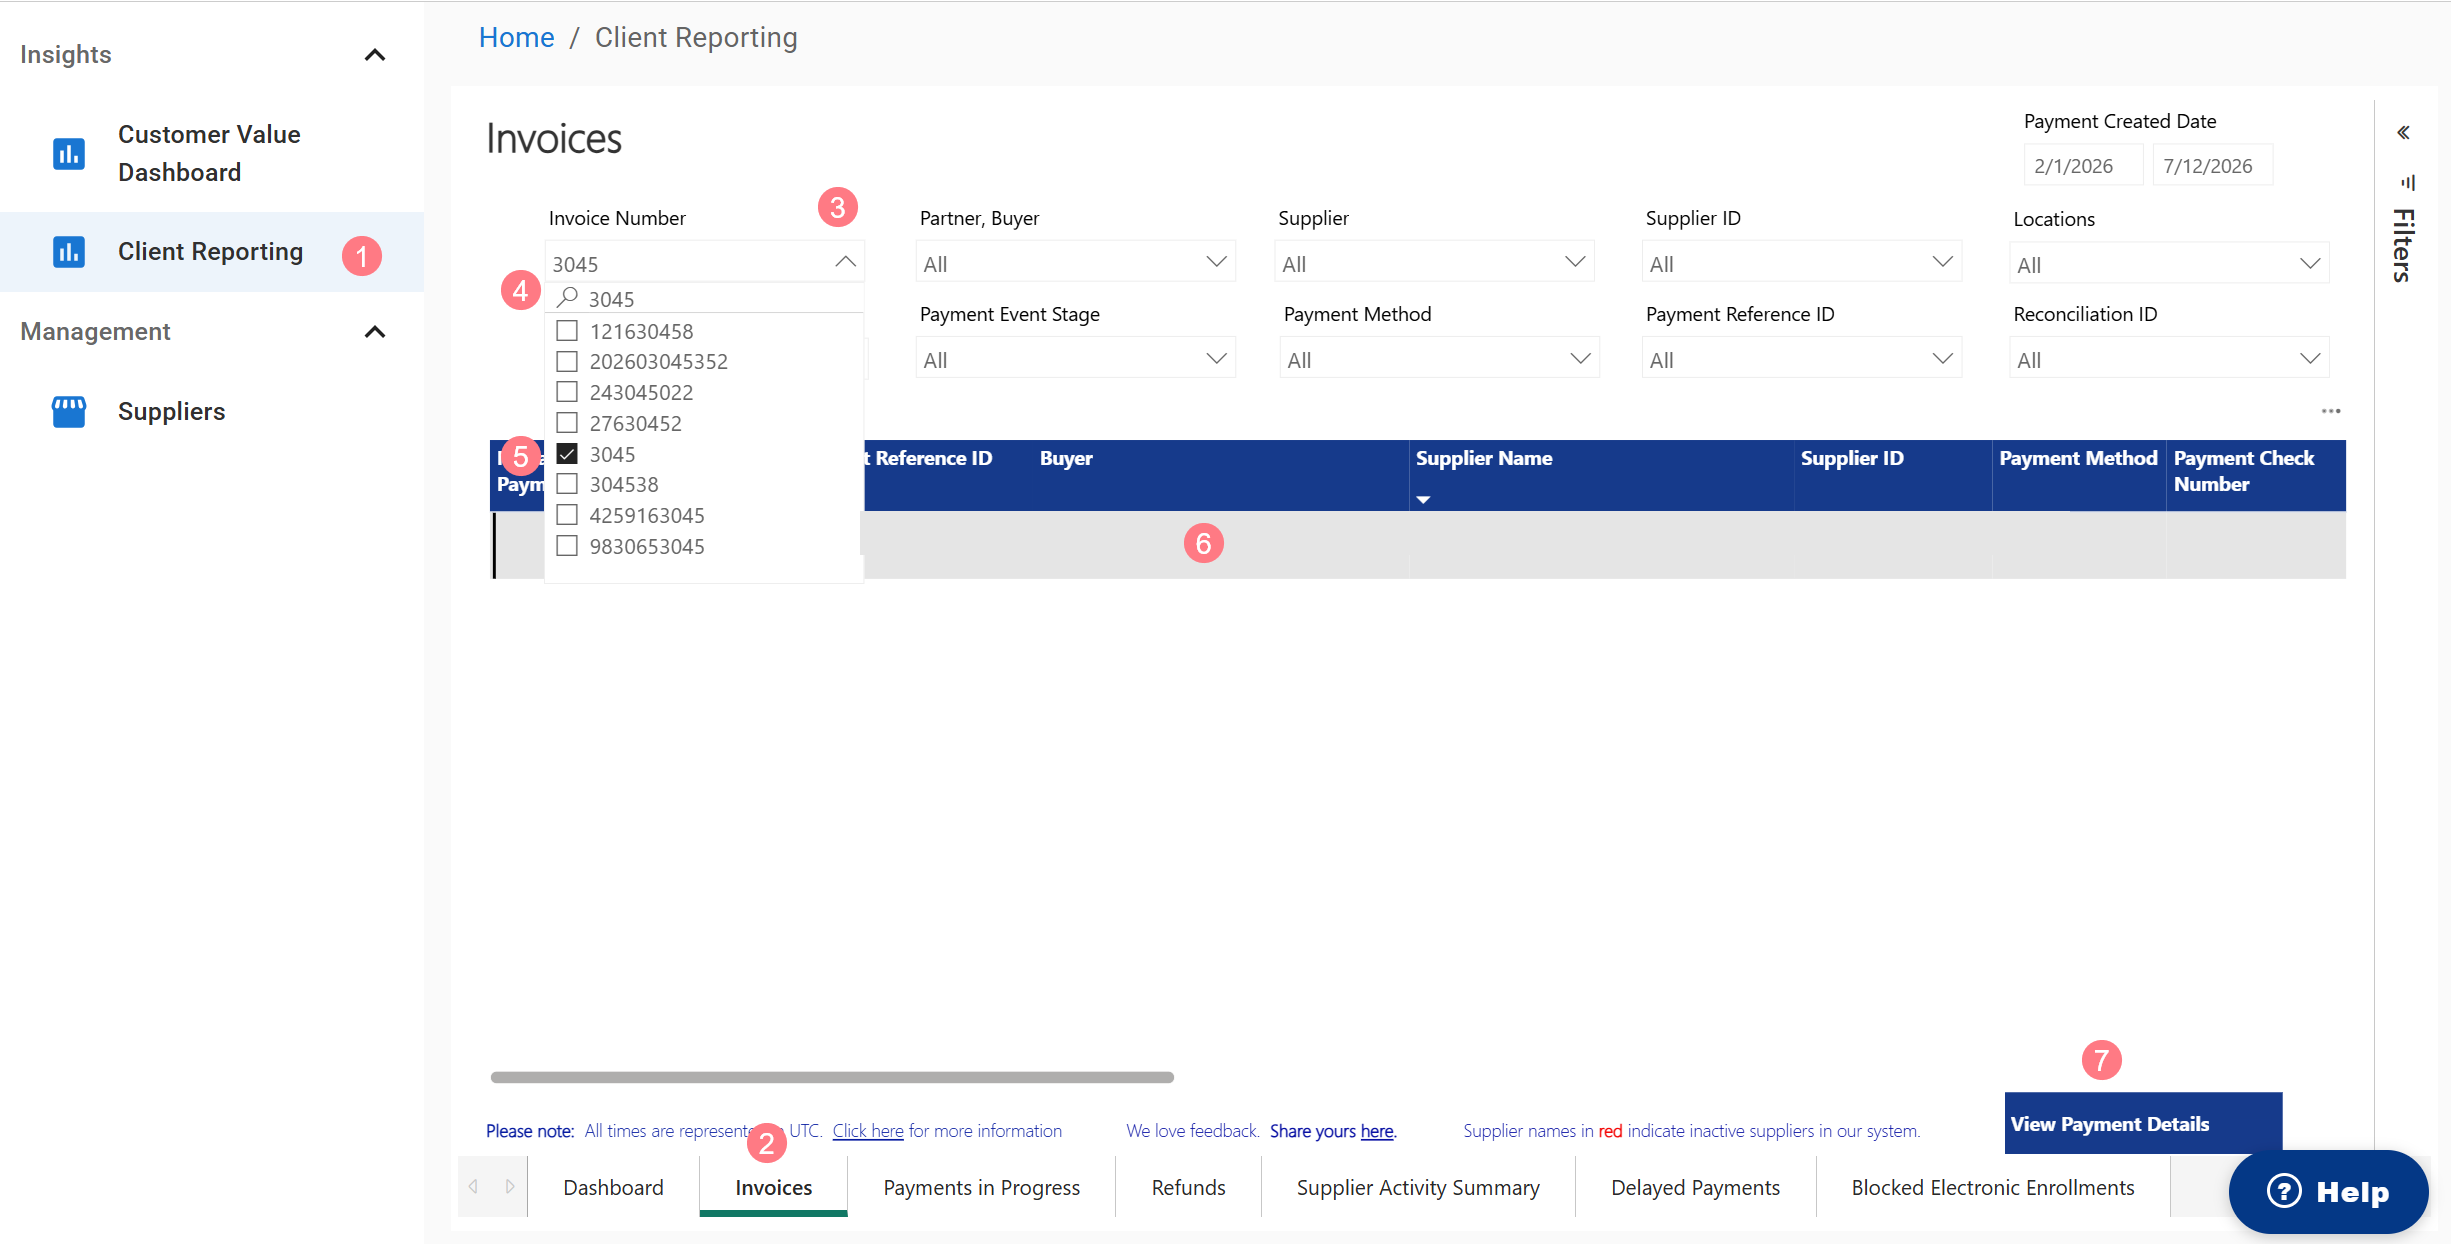The width and height of the screenshot is (2451, 1244).
Task: Follow the Home breadcrumb link
Action: 516,38
